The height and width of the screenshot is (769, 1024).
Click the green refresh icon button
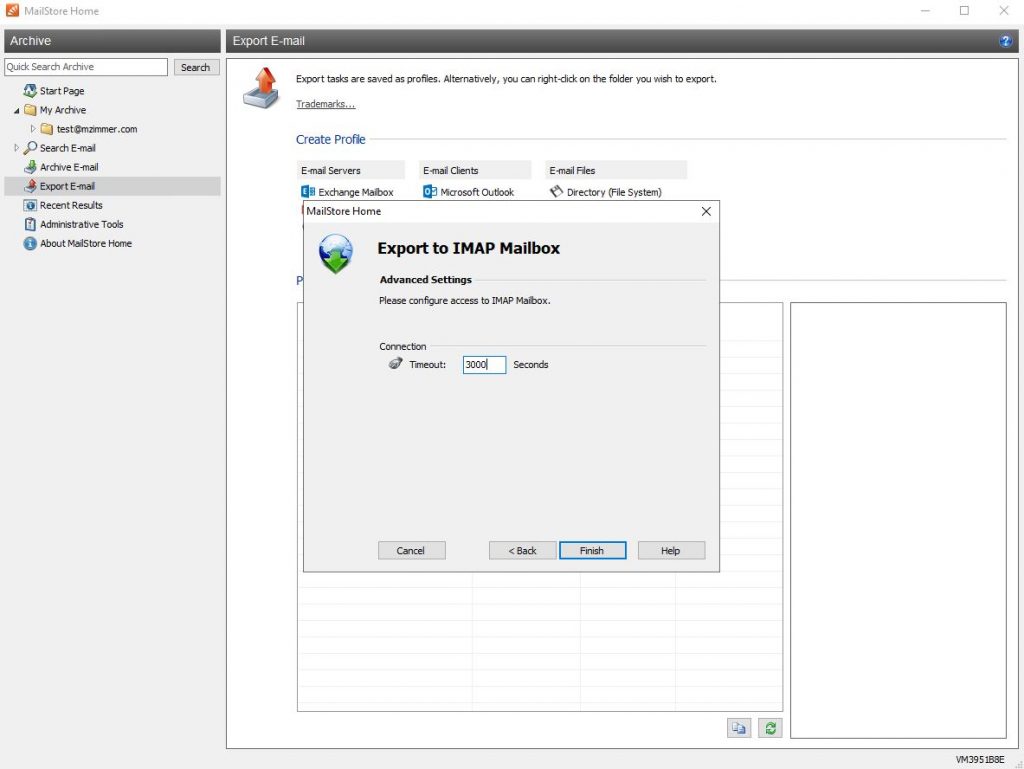[x=769, y=728]
